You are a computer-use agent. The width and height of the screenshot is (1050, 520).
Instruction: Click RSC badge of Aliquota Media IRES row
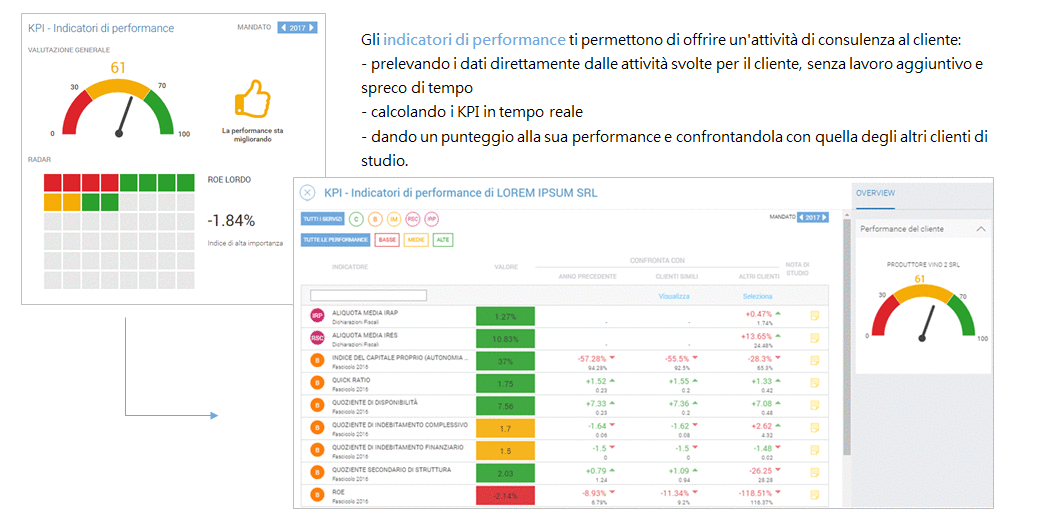coord(317,339)
